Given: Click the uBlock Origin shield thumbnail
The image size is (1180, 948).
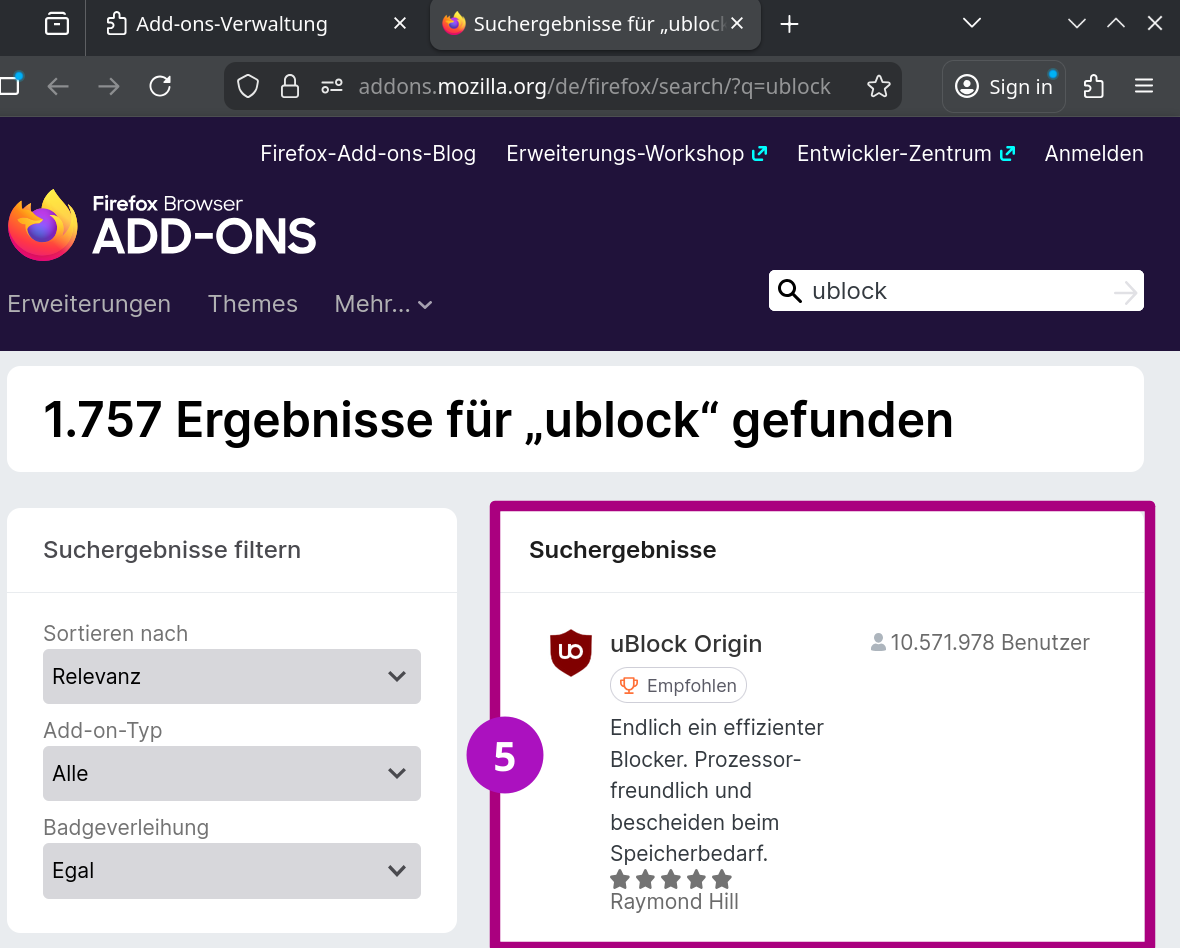Looking at the screenshot, I should [x=570, y=652].
